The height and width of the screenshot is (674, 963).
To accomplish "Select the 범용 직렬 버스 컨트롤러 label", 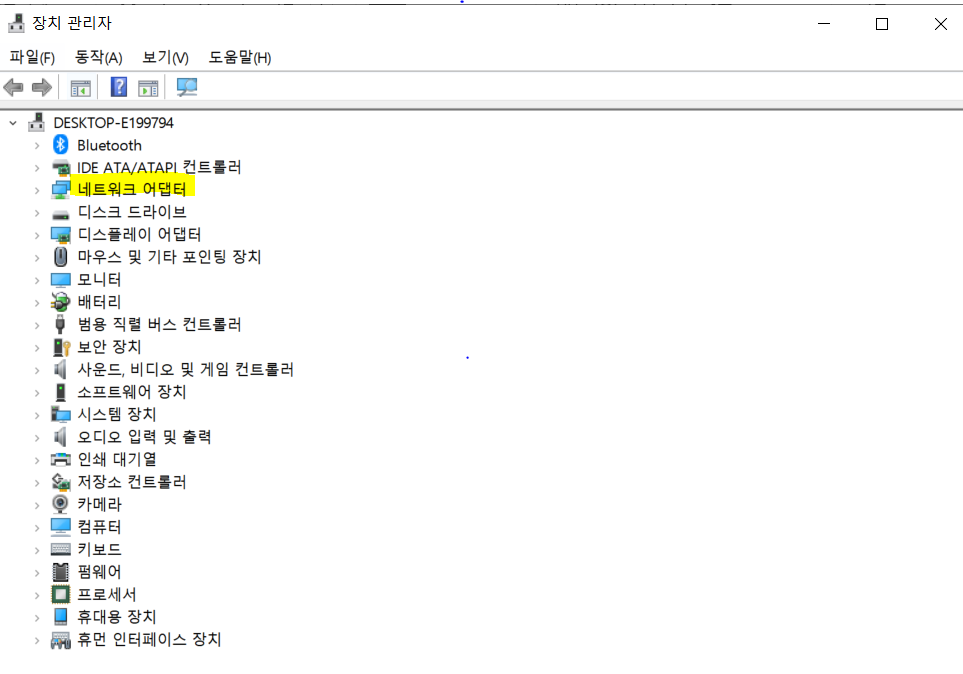I will pos(159,324).
